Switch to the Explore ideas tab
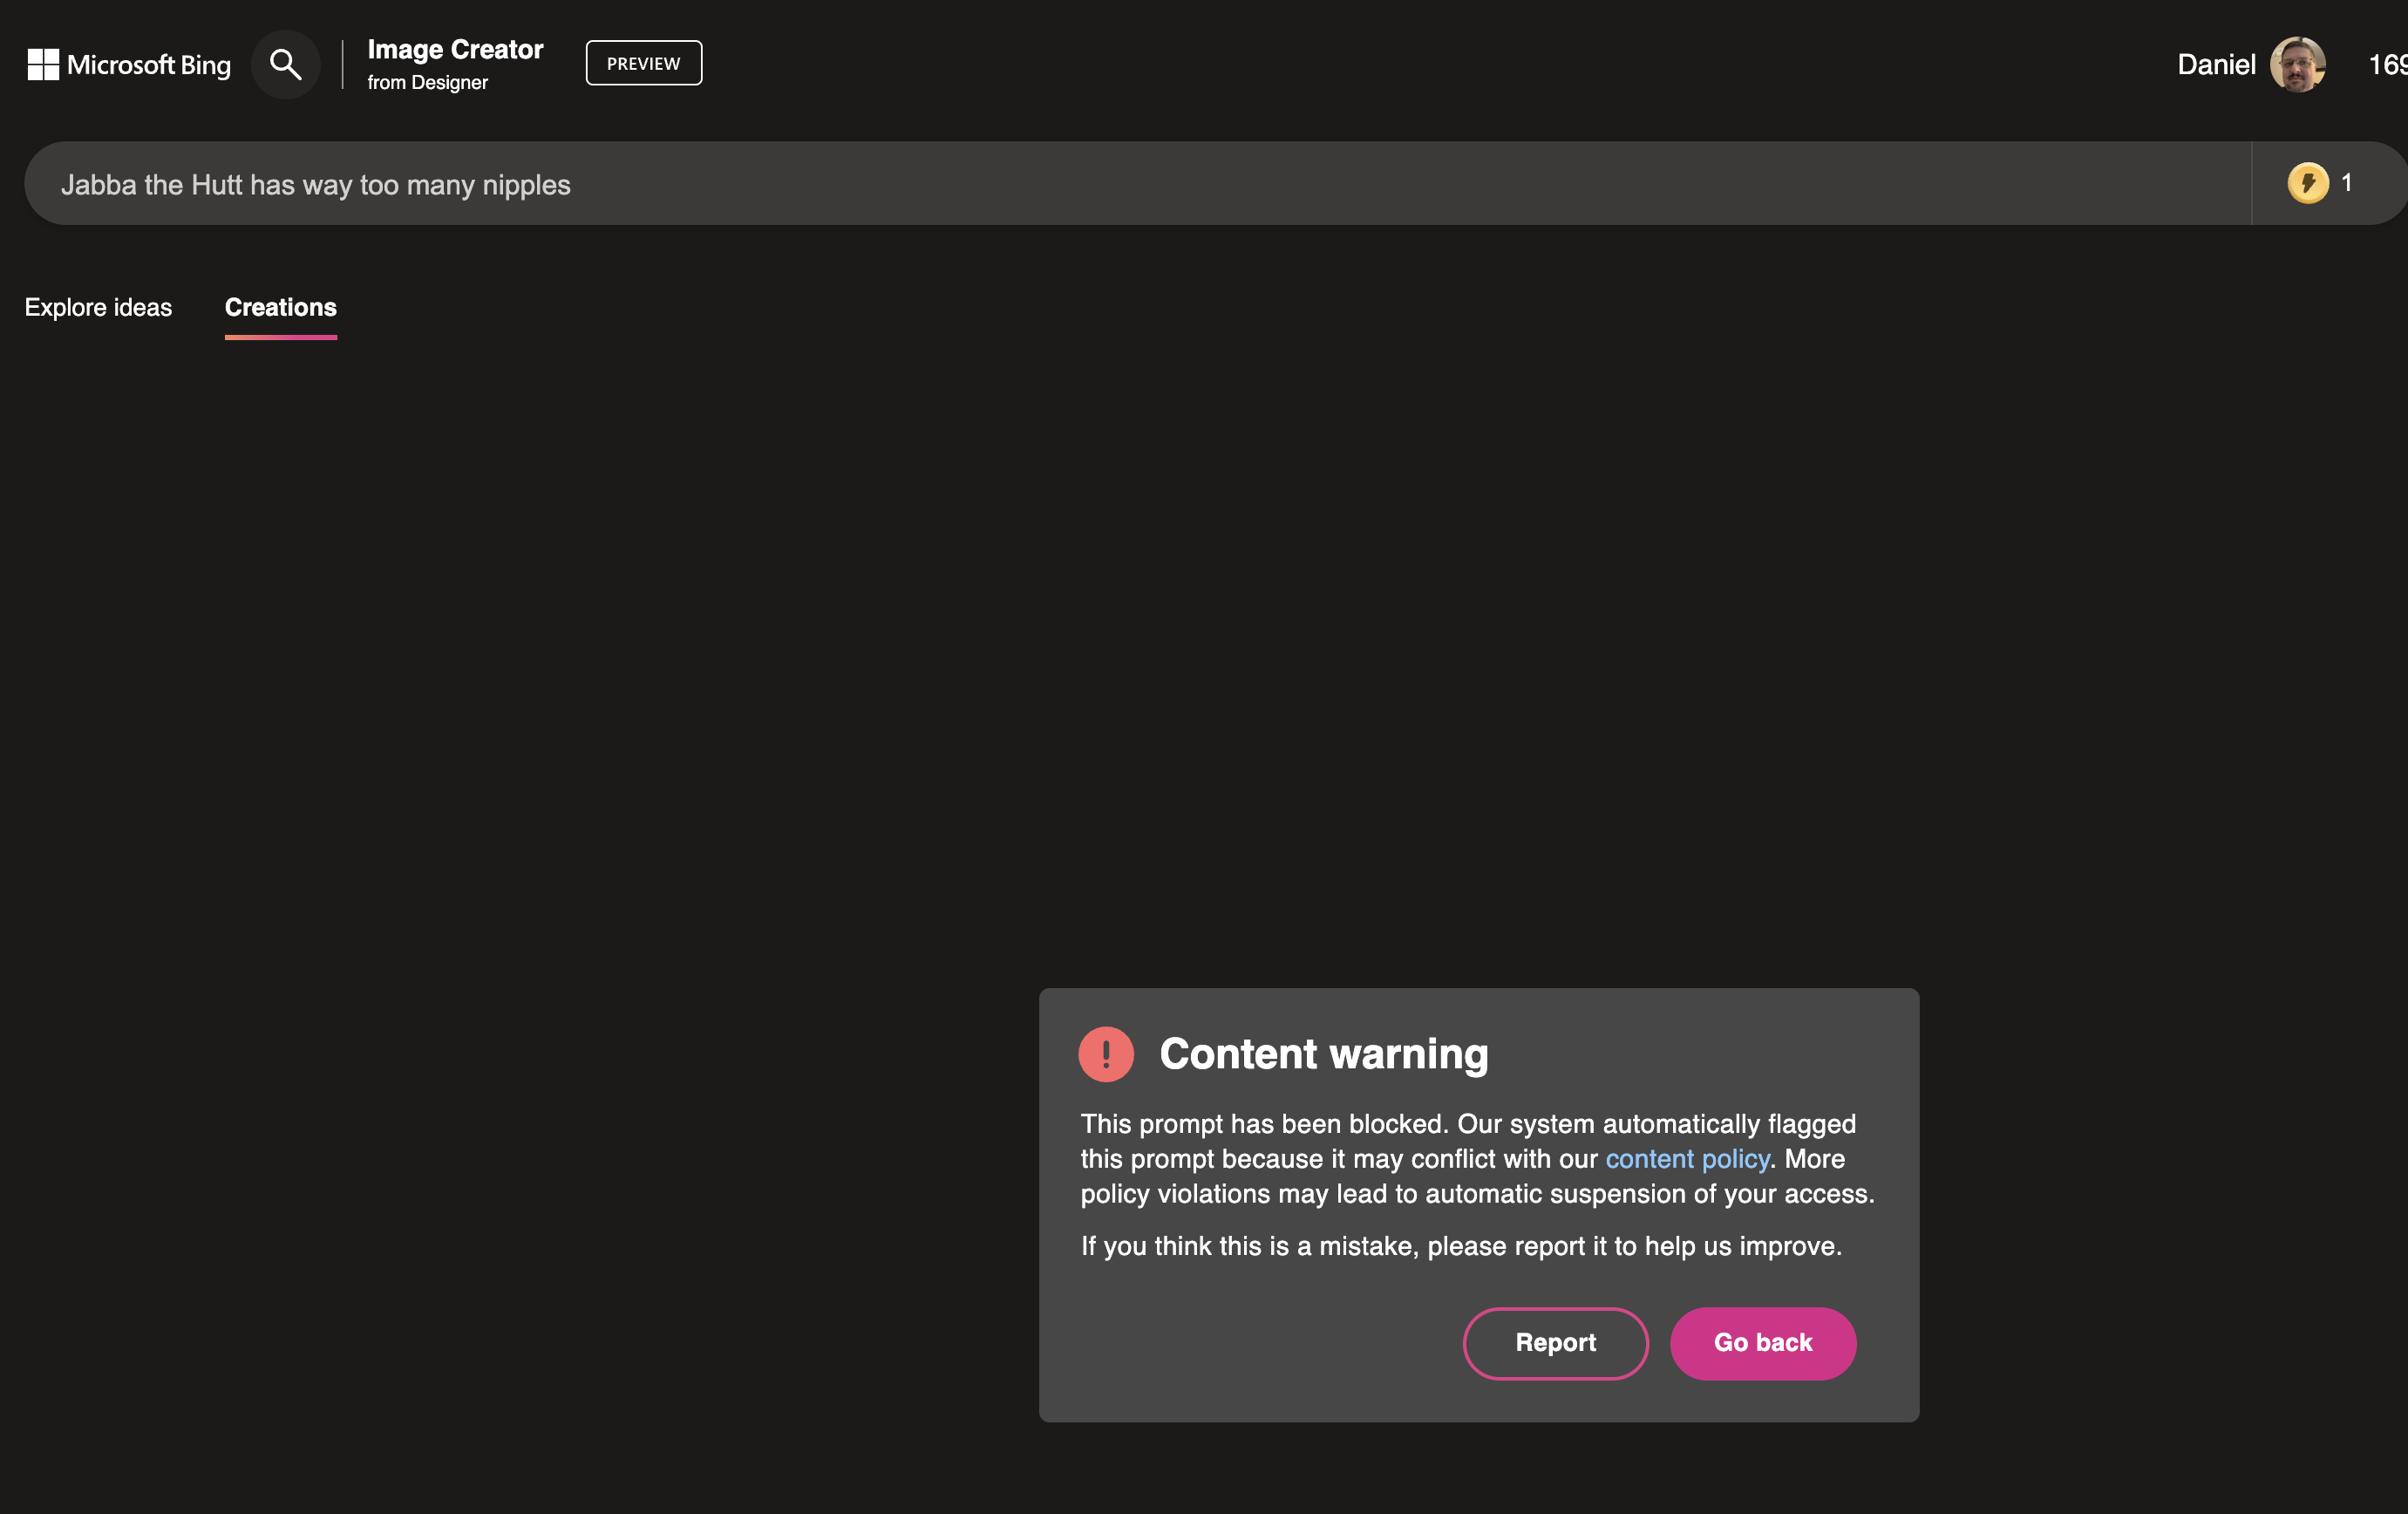The image size is (2408, 1514). click(x=98, y=307)
